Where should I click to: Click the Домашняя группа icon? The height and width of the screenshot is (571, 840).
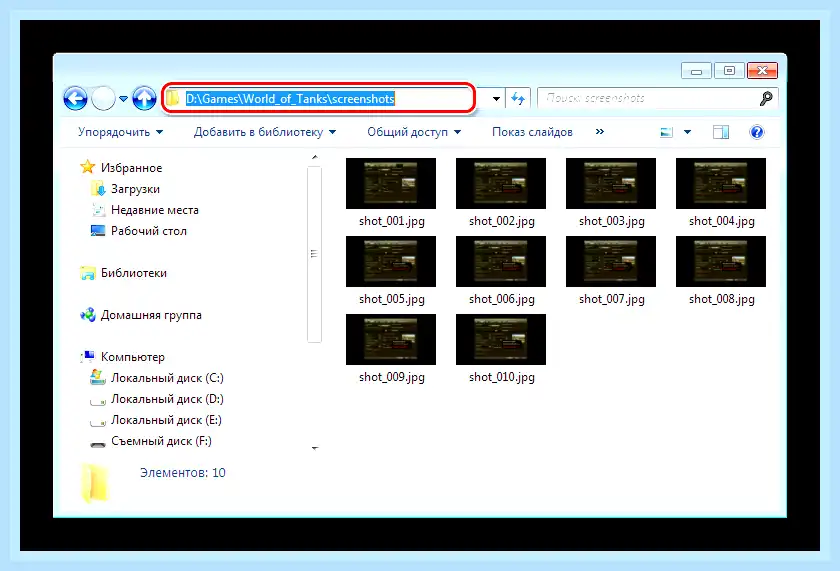coord(87,315)
